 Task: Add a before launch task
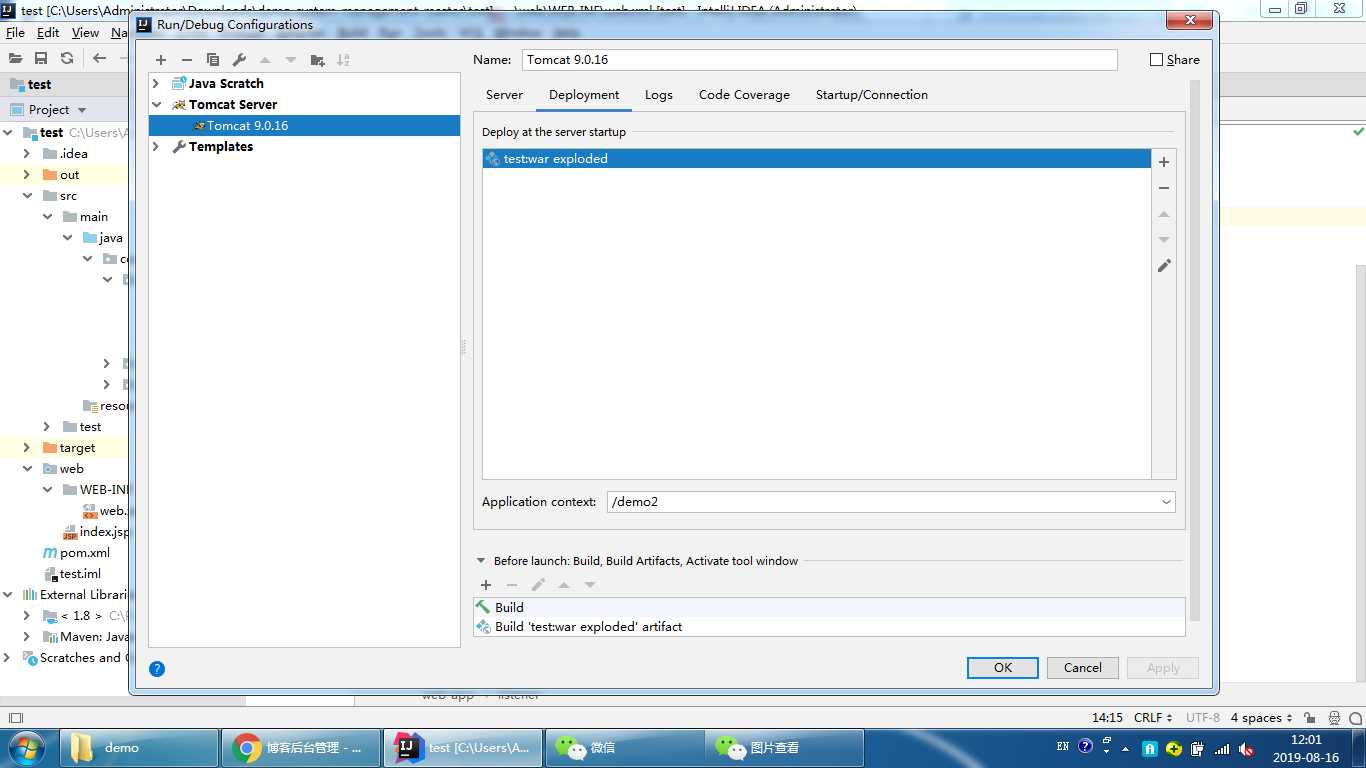point(486,585)
